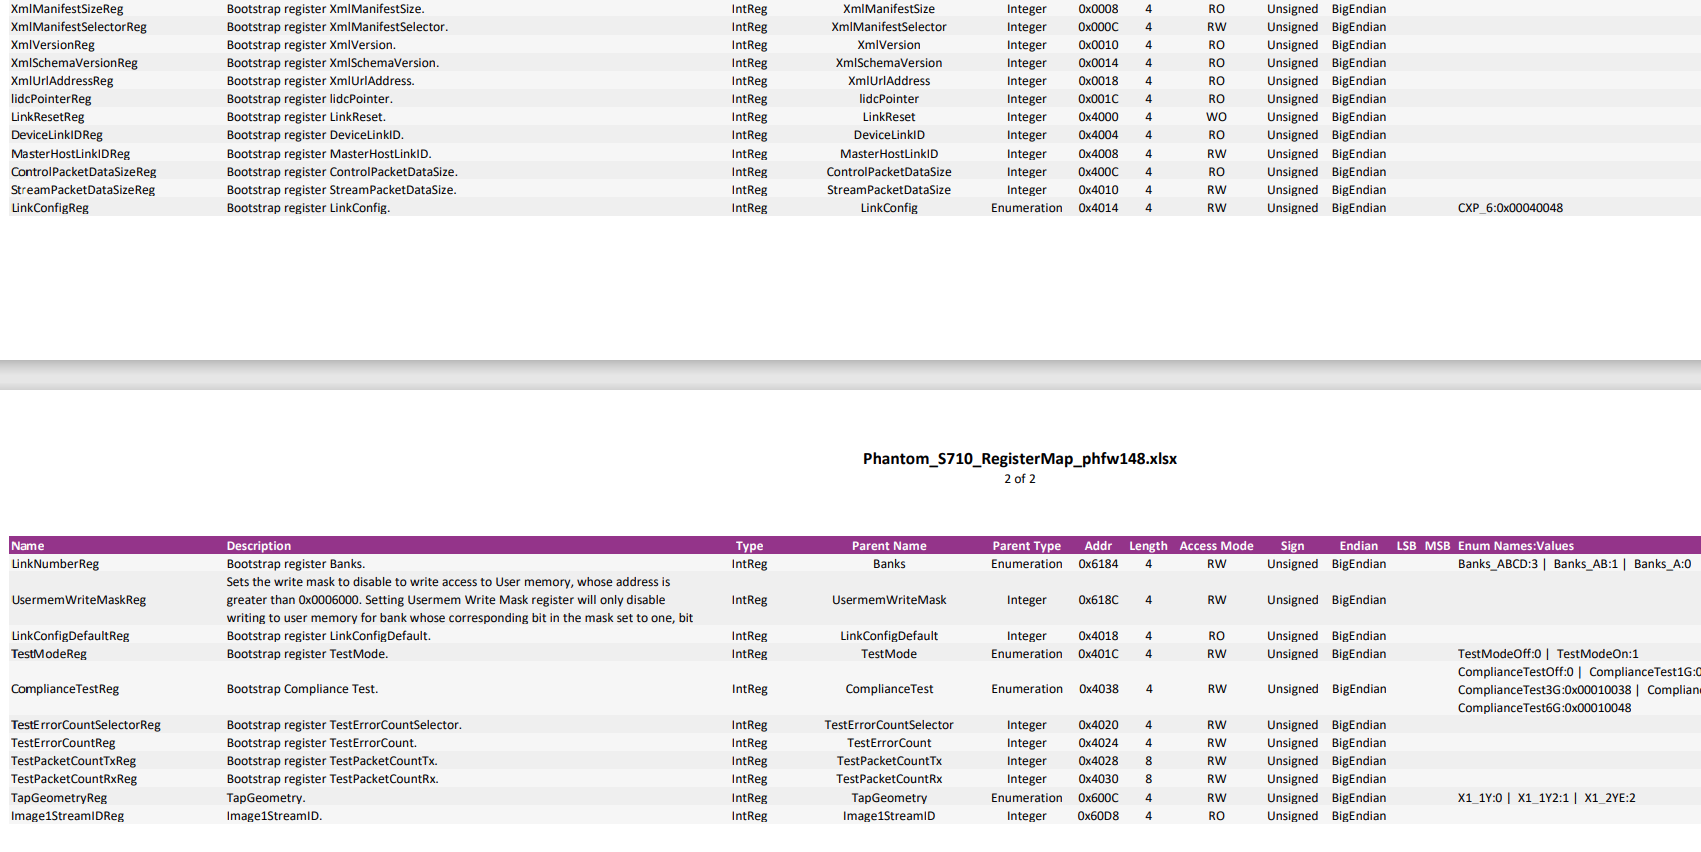Select the Type column header
Image resolution: width=1701 pixels, height=852 pixels.
coord(749,546)
